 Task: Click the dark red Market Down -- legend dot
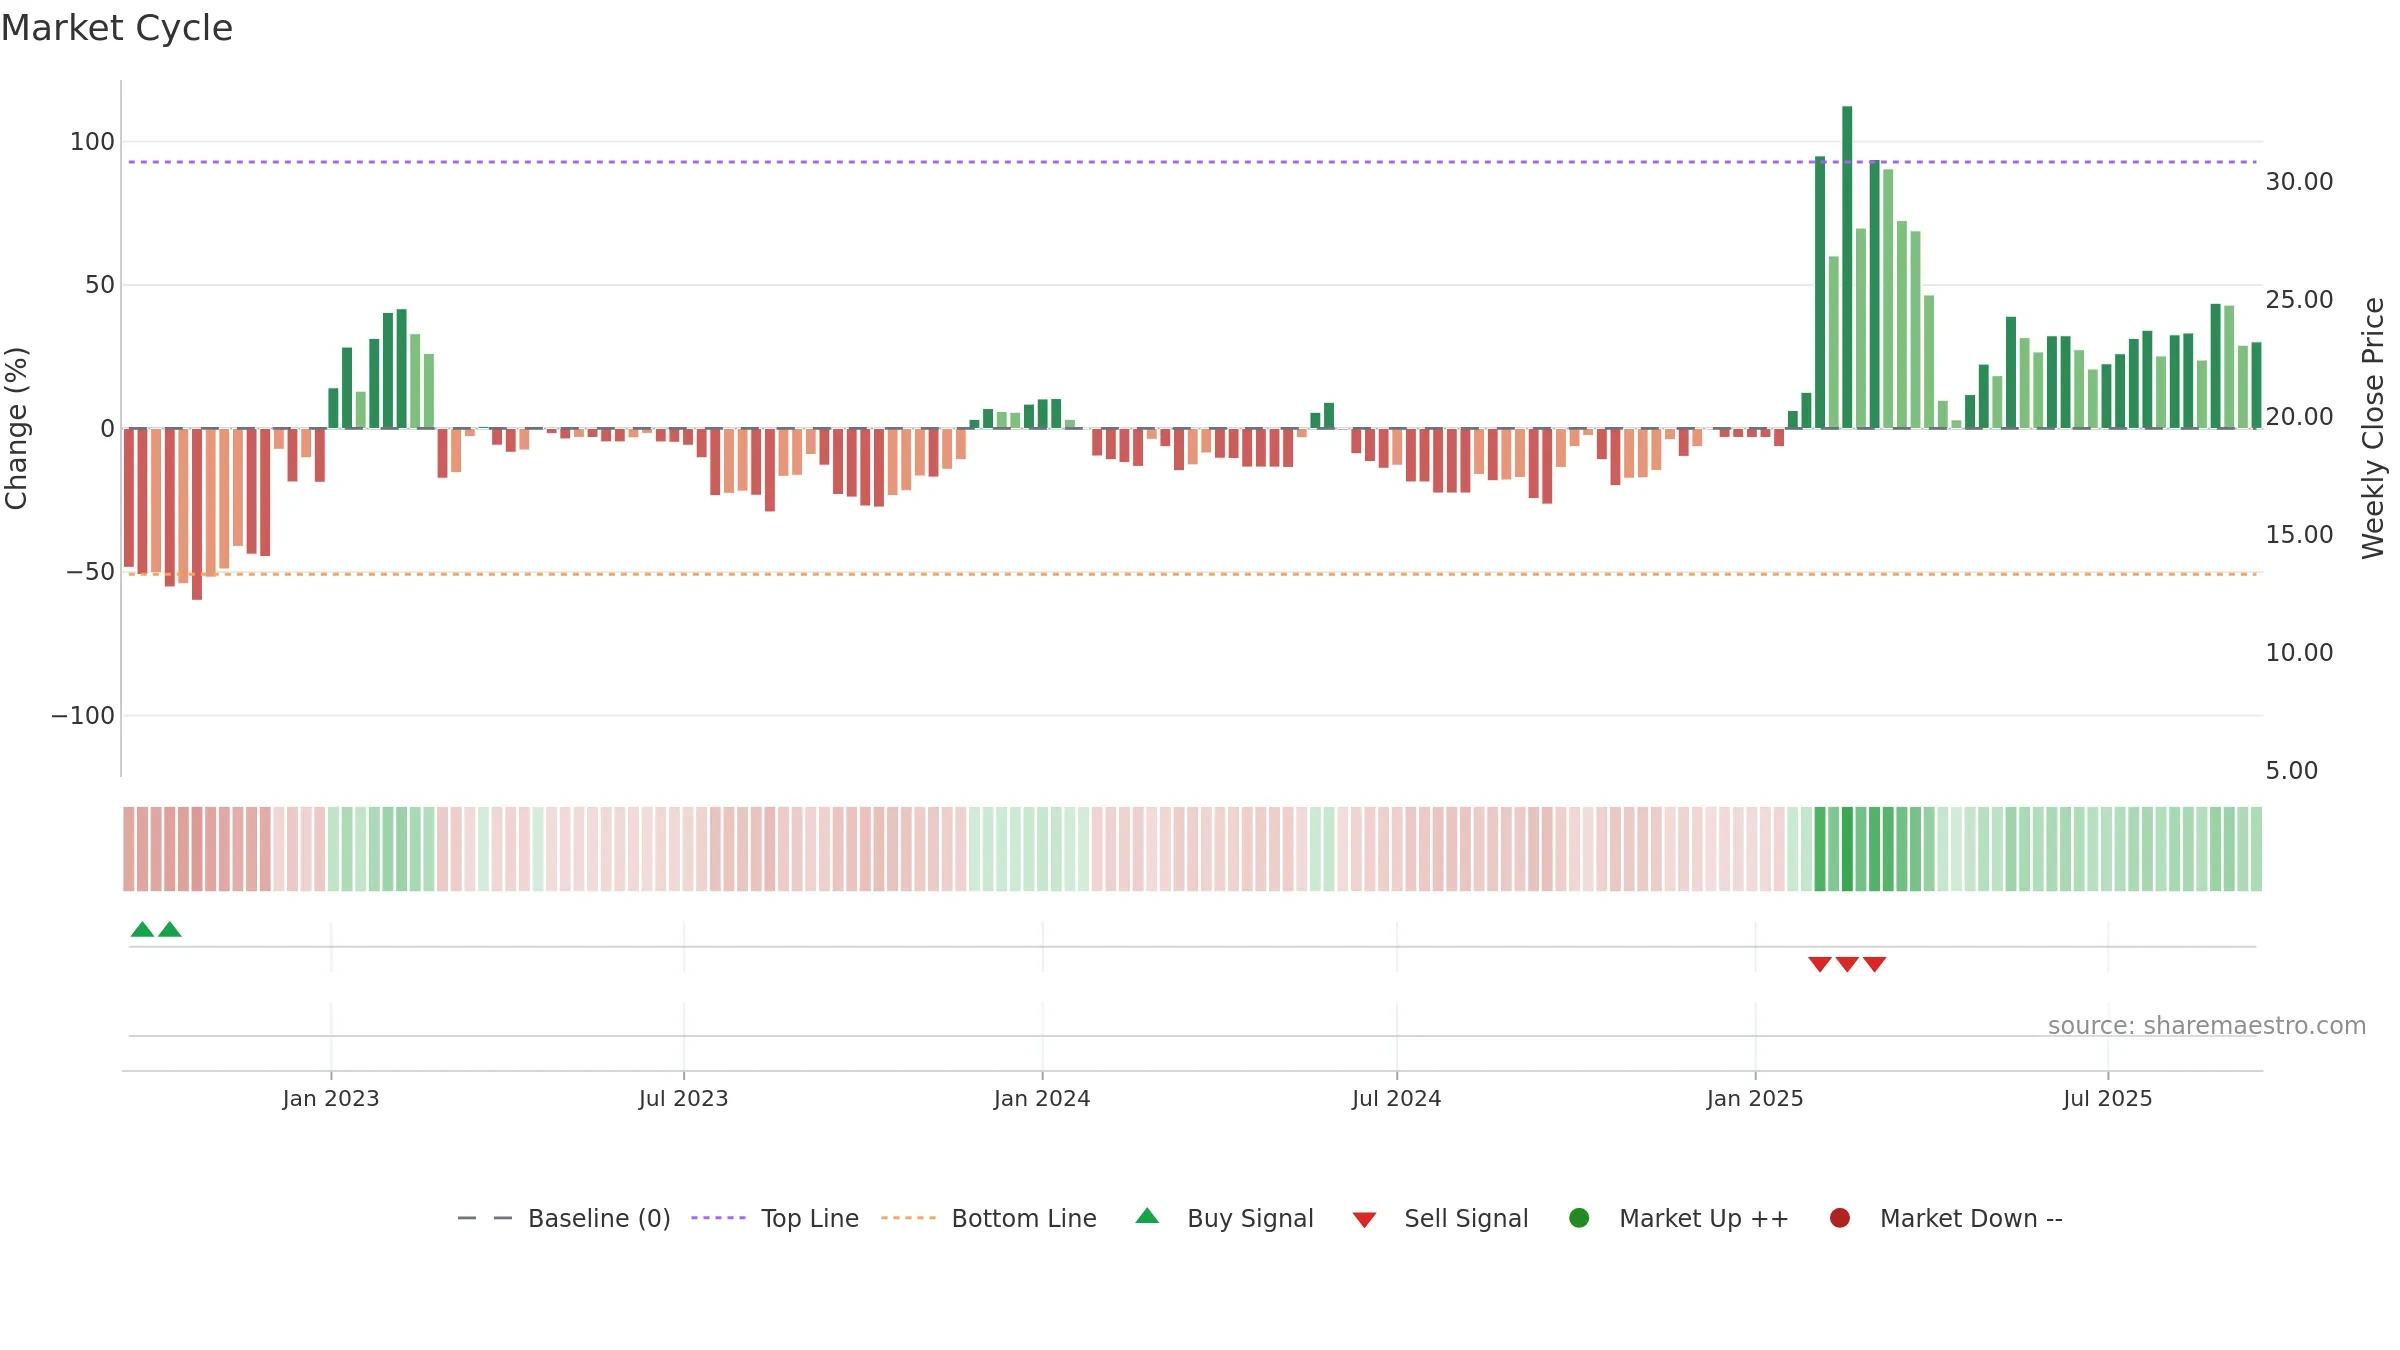(x=1839, y=1218)
